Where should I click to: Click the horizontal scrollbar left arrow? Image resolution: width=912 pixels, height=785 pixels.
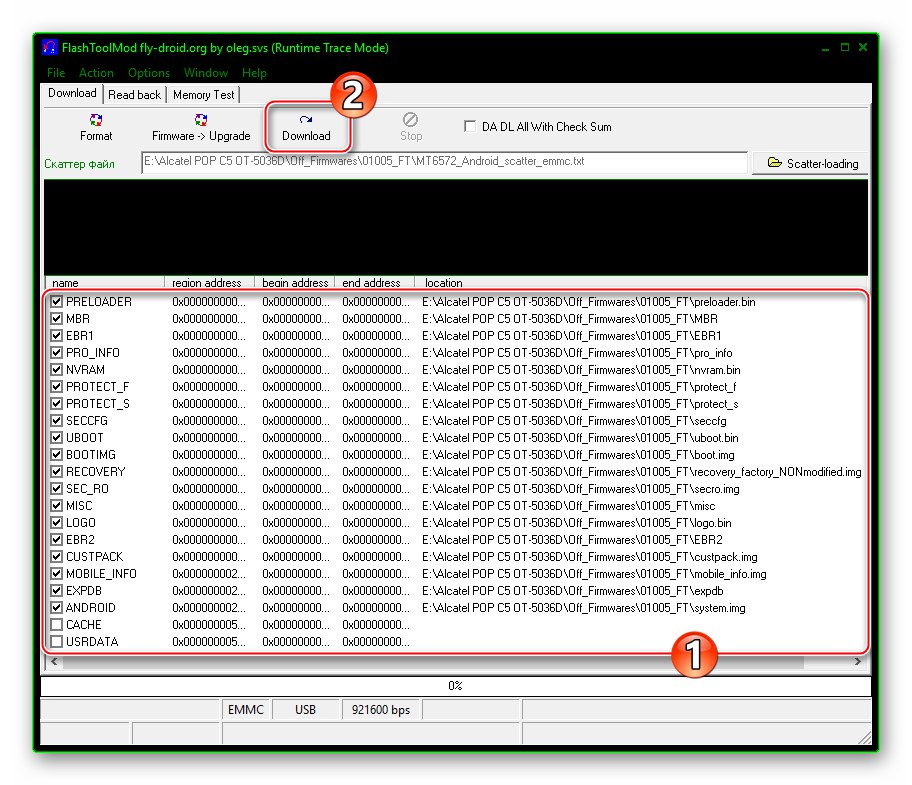click(x=54, y=661)
